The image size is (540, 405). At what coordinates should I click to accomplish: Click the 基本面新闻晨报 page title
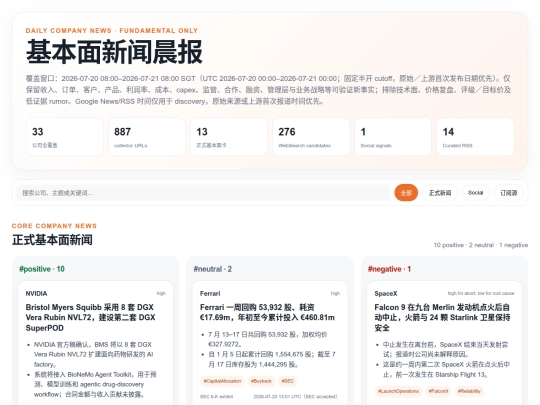(114, 52)
